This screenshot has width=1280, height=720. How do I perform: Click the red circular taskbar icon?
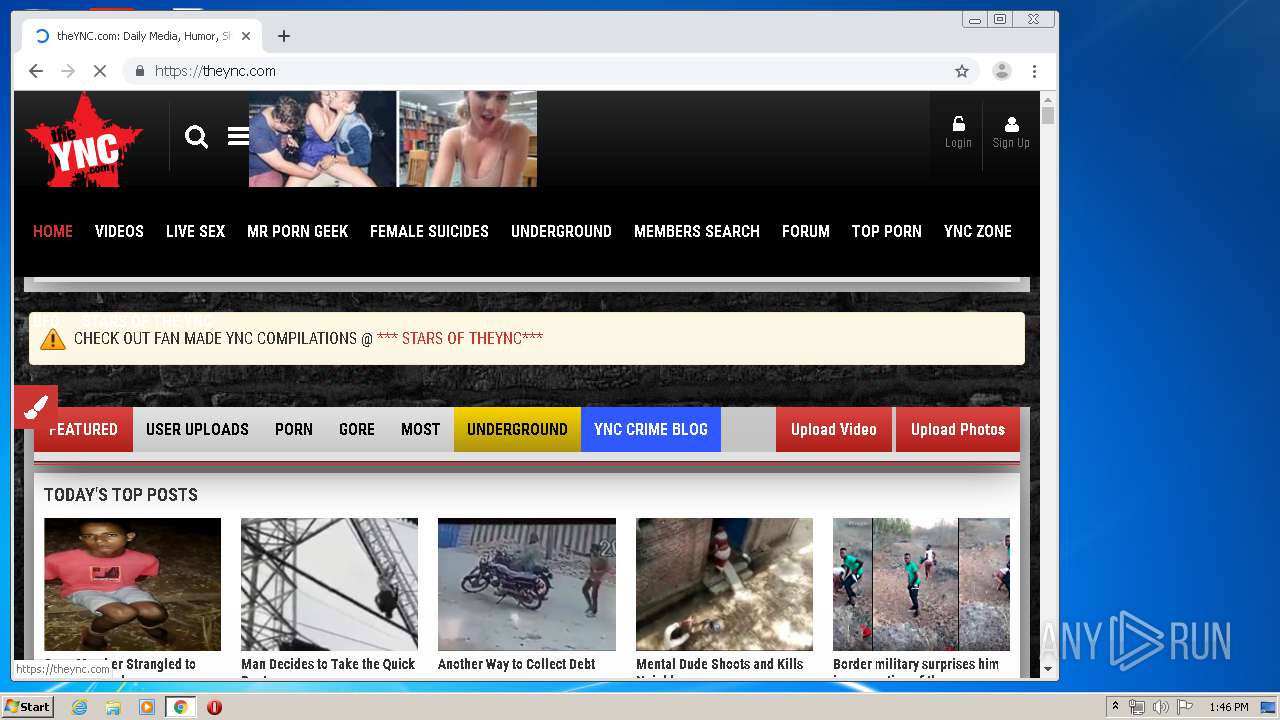coord(214,707)
